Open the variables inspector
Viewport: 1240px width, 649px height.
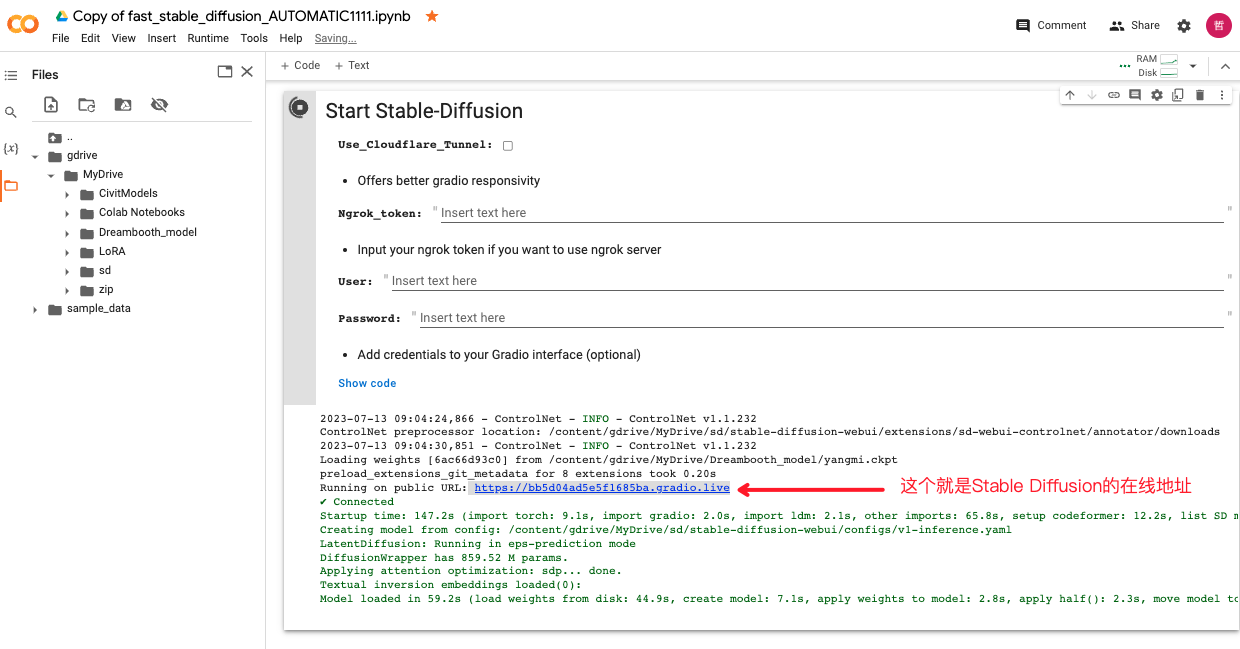point(11,148)
